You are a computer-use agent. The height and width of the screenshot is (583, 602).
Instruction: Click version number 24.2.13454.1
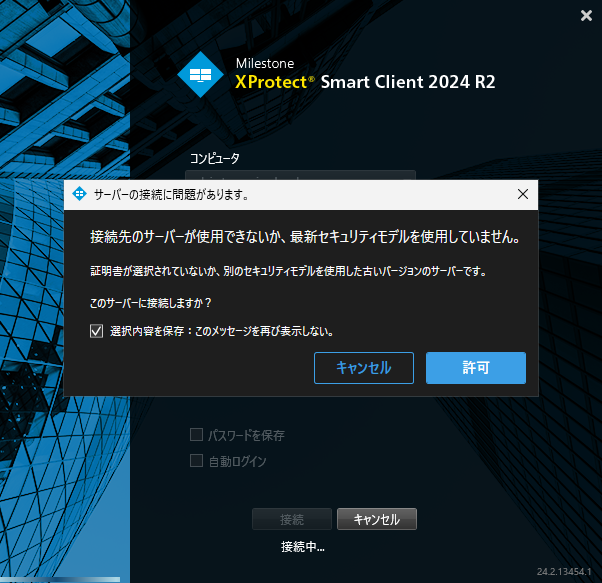(564, 571)
